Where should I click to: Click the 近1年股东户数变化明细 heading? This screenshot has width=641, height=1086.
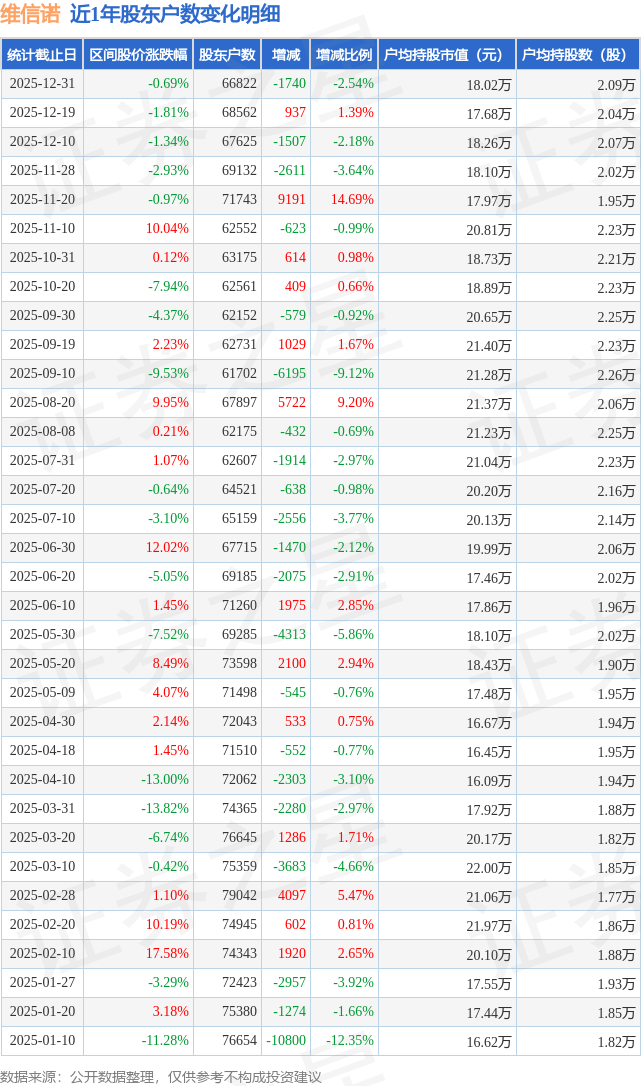point(175,14)
